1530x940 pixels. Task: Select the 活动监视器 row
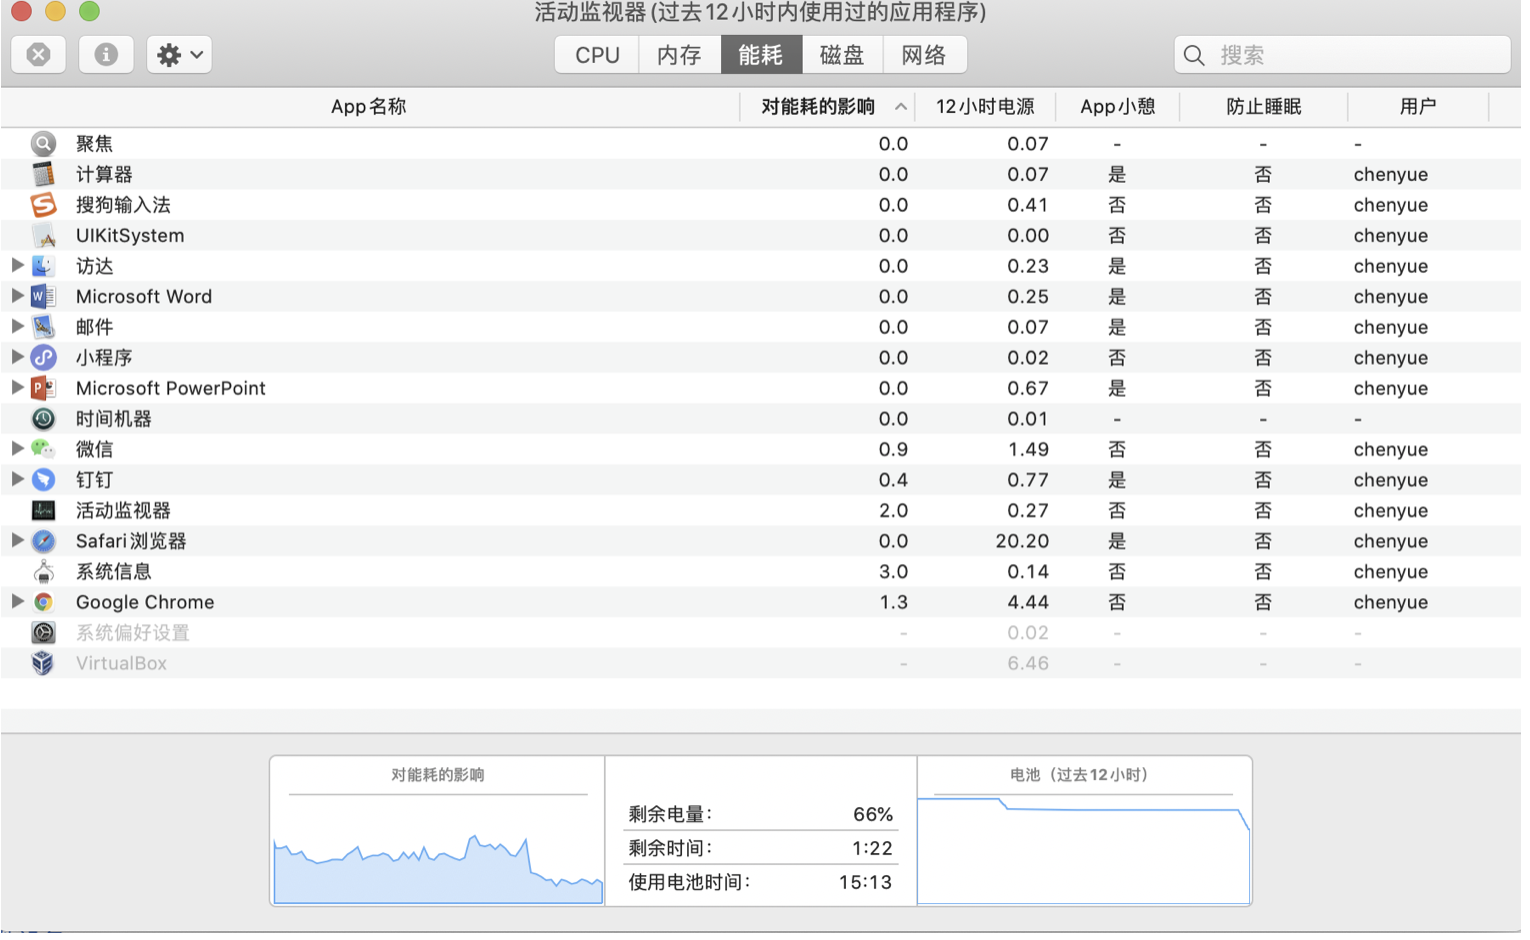[x=400, y=511]
